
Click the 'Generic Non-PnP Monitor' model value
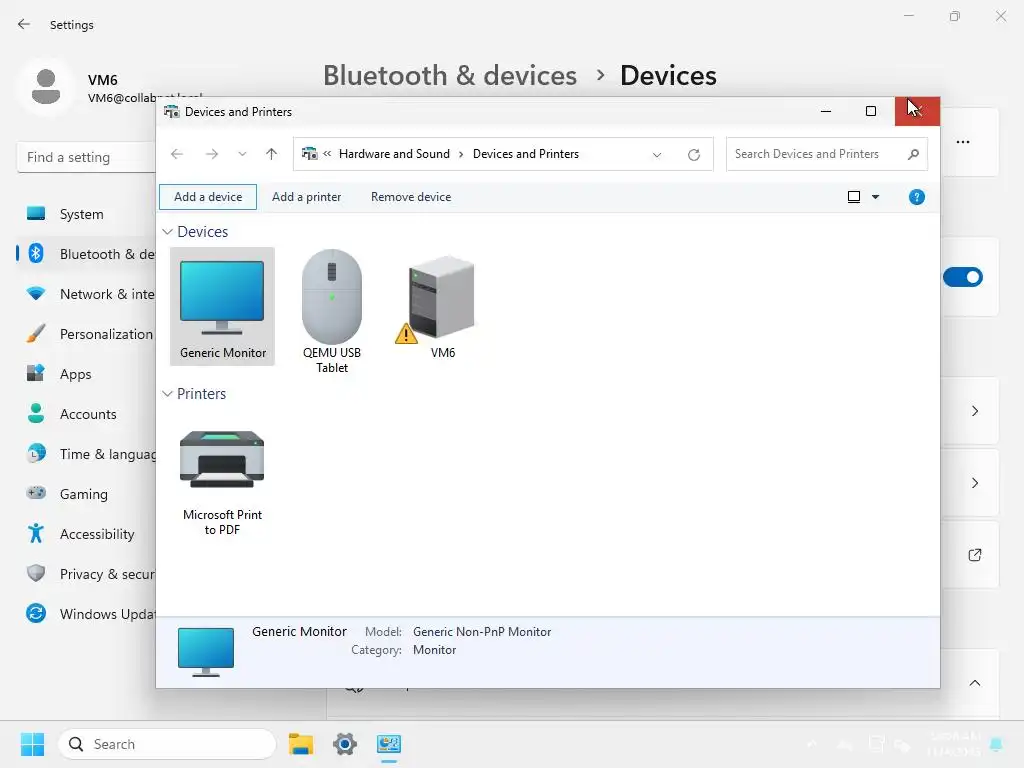click(482, 632)
